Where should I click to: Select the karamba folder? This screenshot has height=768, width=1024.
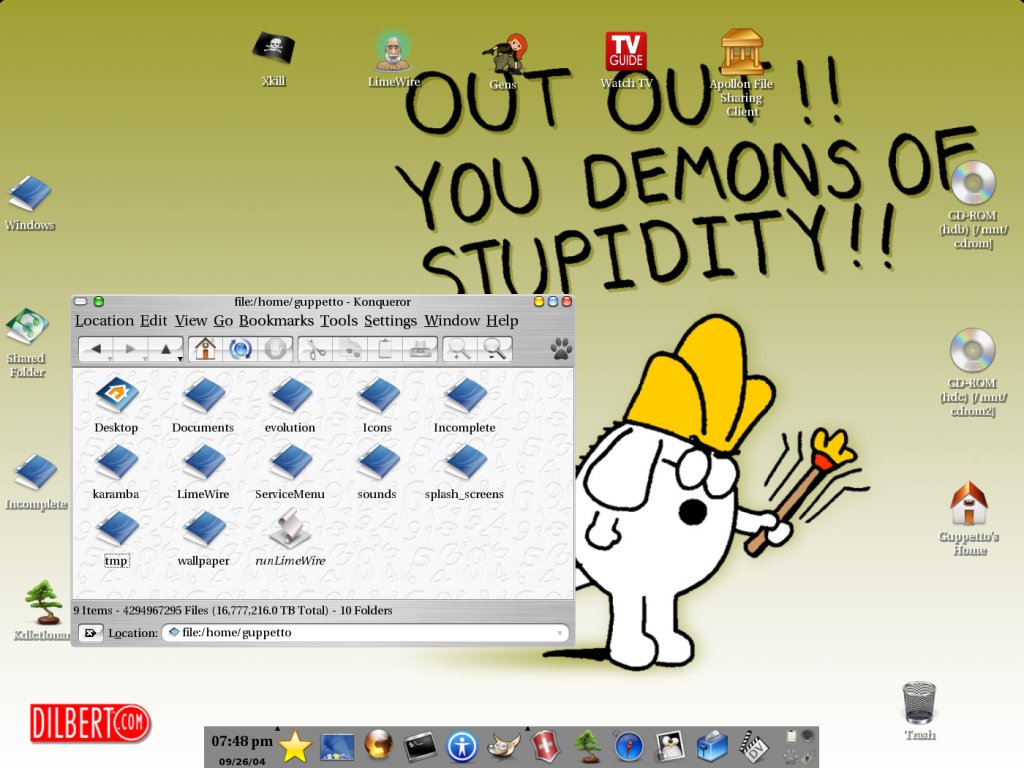click(116, 472)
